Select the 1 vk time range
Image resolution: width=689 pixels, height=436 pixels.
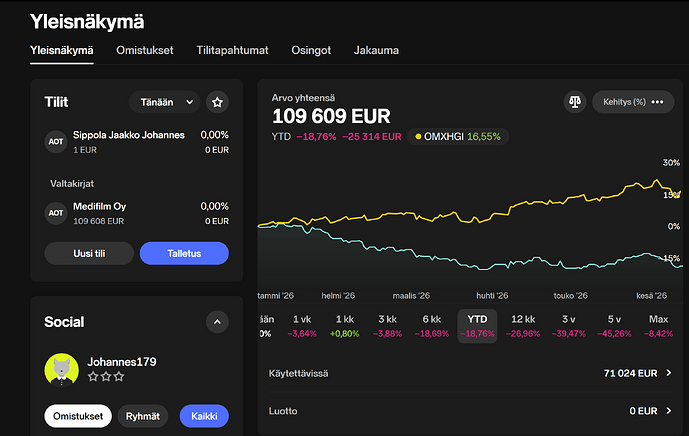tap(302, 326)
